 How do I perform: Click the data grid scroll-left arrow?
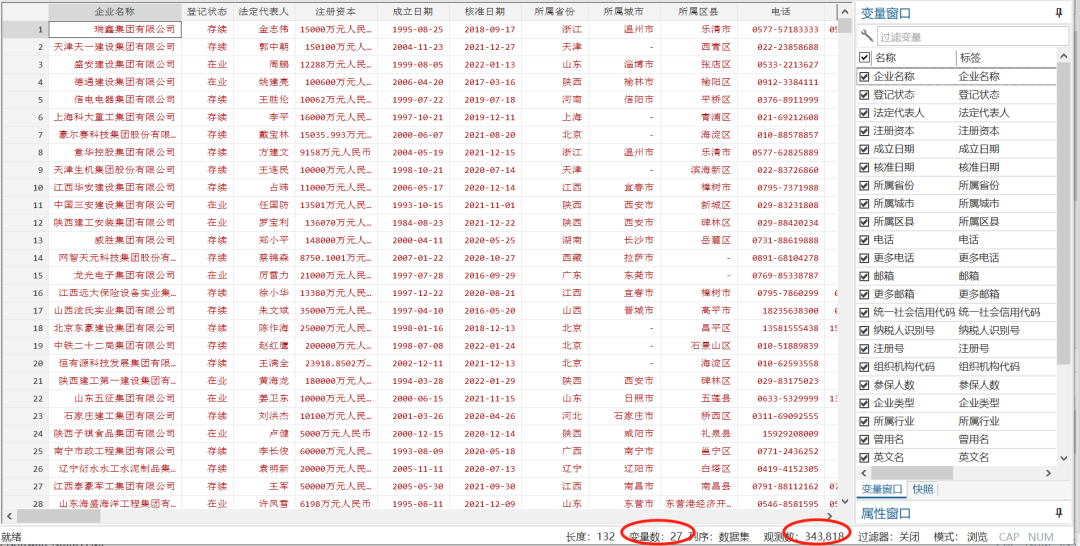8,516
